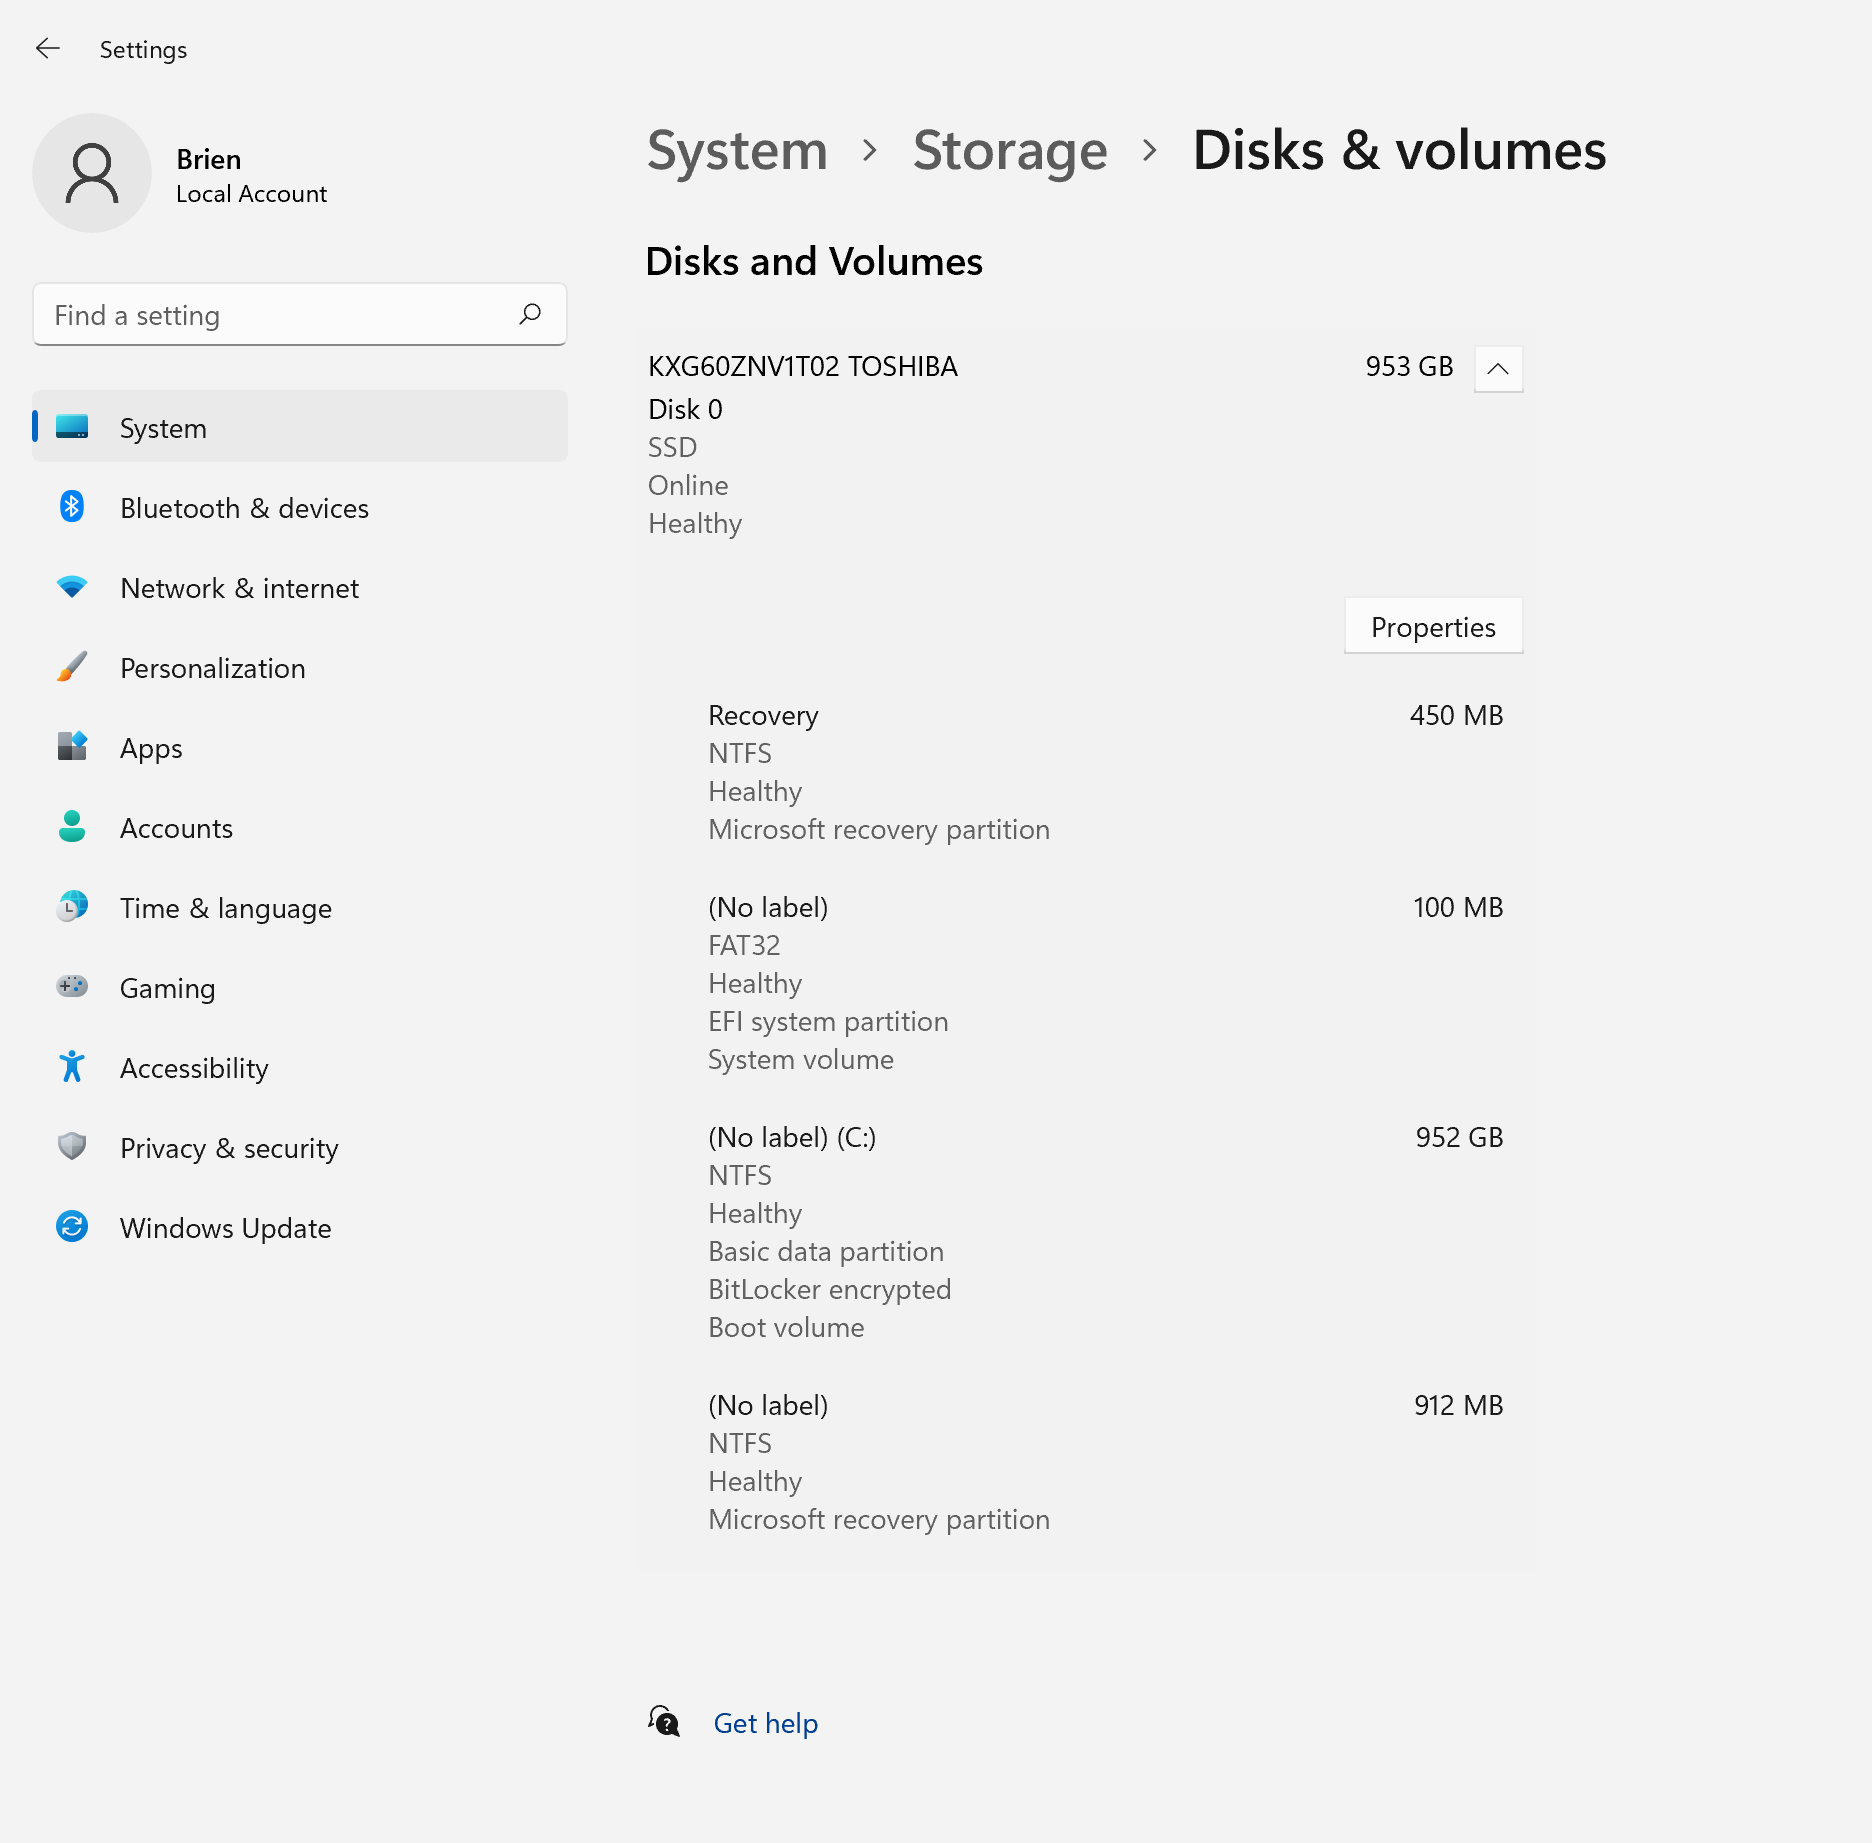This screenshot has width=1872, height=1843.
Task: Click the Windows Update icon
Action: 71,1228
